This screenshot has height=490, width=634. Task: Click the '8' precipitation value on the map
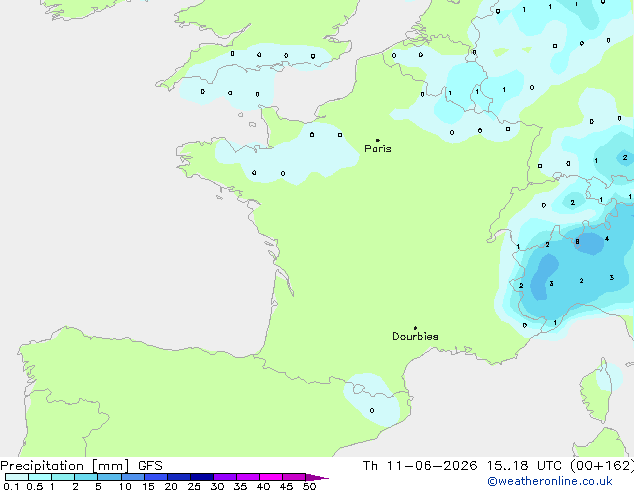pyautogui.click(x=577, y=242)
